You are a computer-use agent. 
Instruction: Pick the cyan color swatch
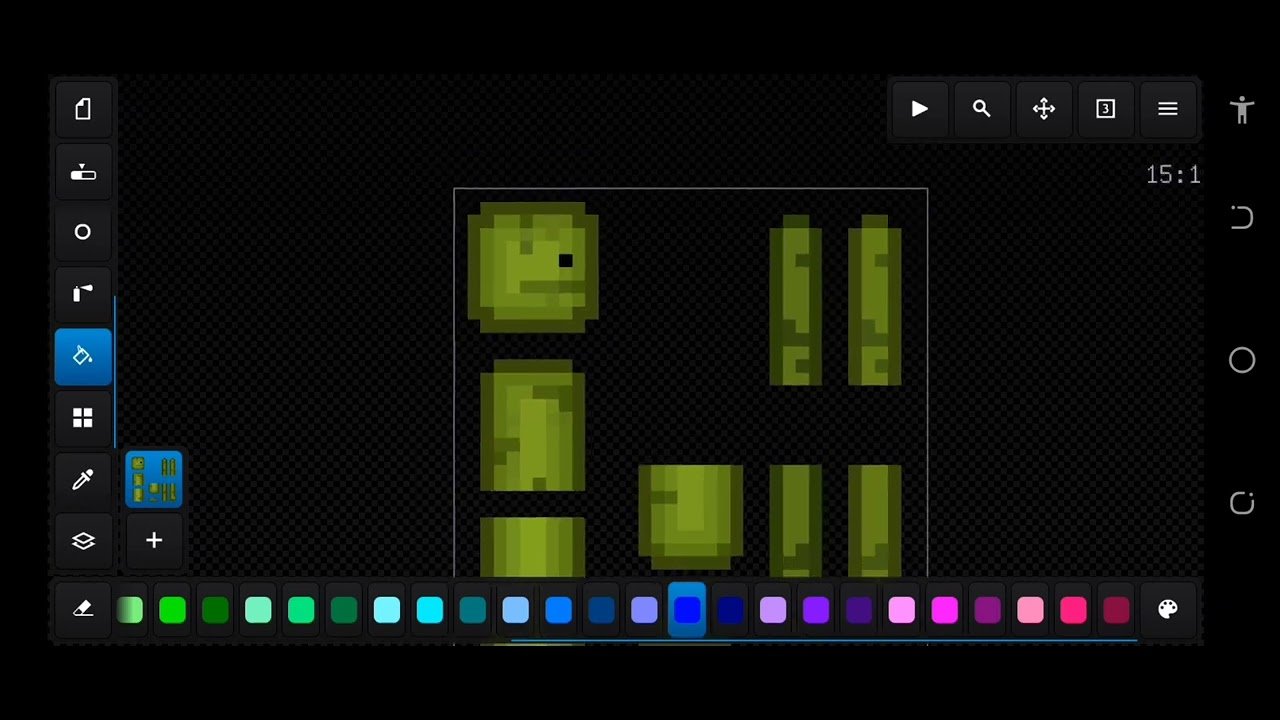pos(430,610)
